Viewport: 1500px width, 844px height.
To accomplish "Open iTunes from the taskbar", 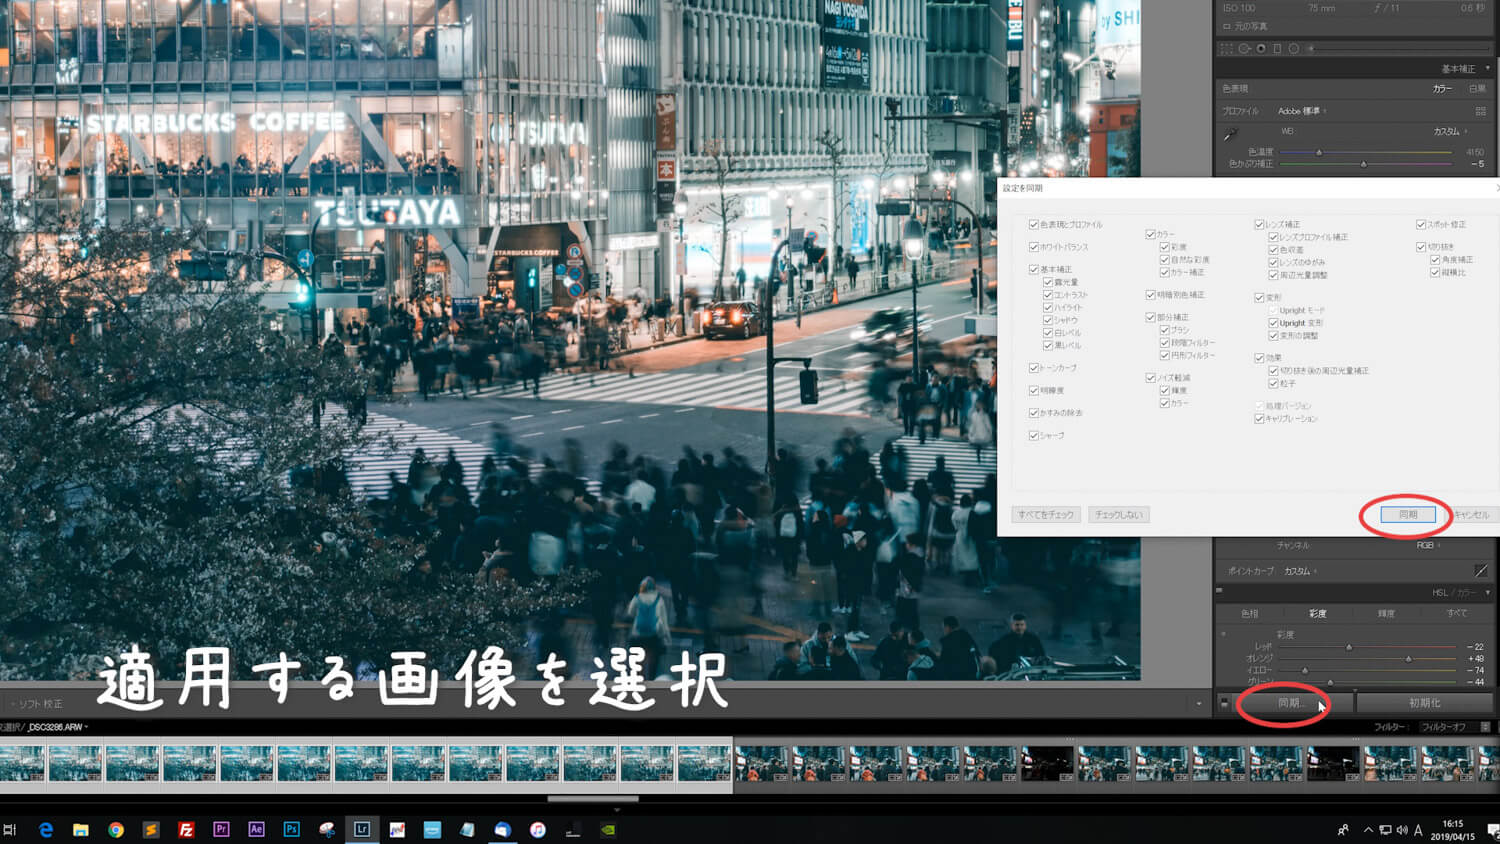I will pyautogui.click(x=538, y=830).
